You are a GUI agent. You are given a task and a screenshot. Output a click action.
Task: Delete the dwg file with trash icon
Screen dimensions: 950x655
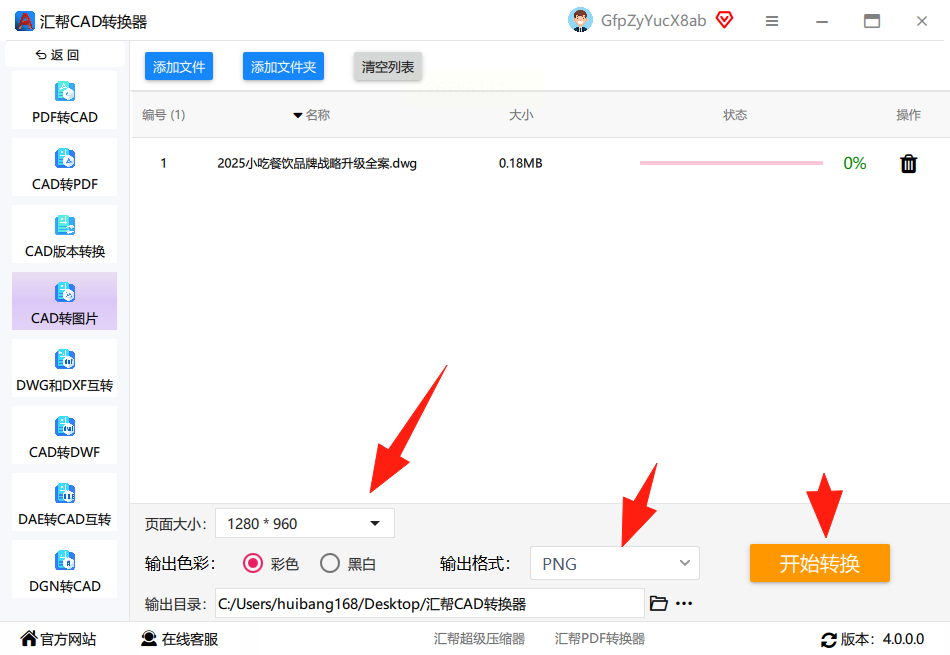908,164
